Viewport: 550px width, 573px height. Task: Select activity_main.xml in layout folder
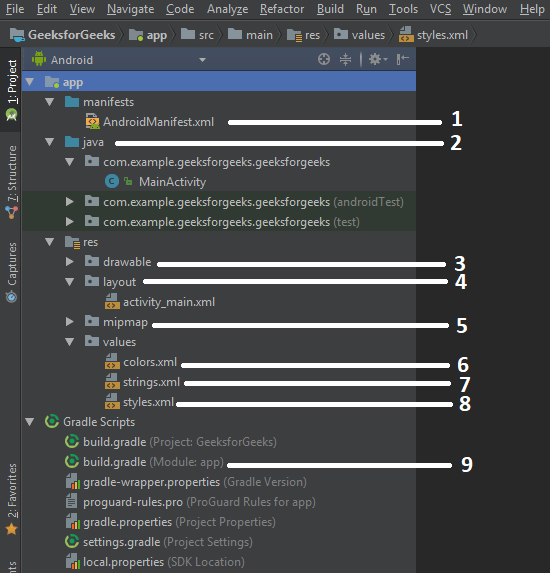(169, 302)
